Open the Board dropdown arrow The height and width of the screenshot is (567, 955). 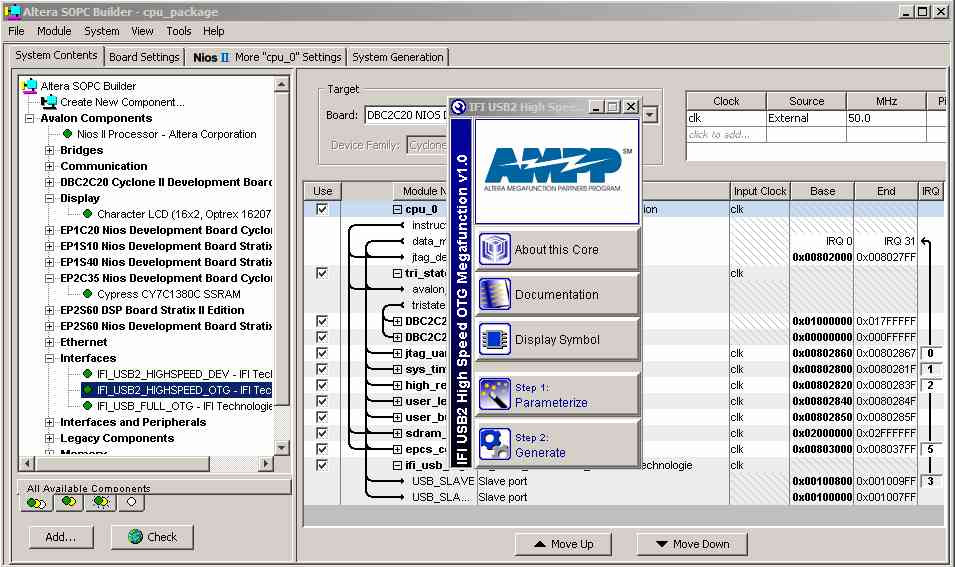point(650,114)
